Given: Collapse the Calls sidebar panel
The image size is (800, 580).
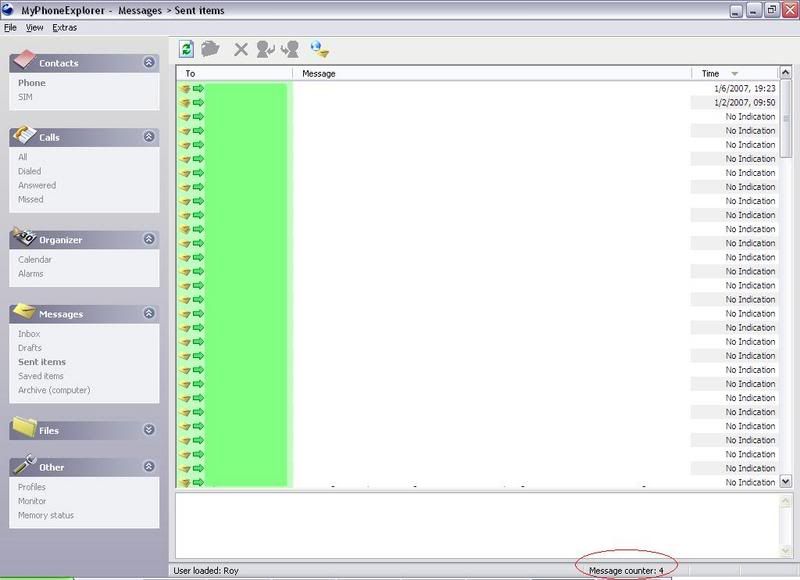Looking at the screenshot, I should click(x=149, y=137).
